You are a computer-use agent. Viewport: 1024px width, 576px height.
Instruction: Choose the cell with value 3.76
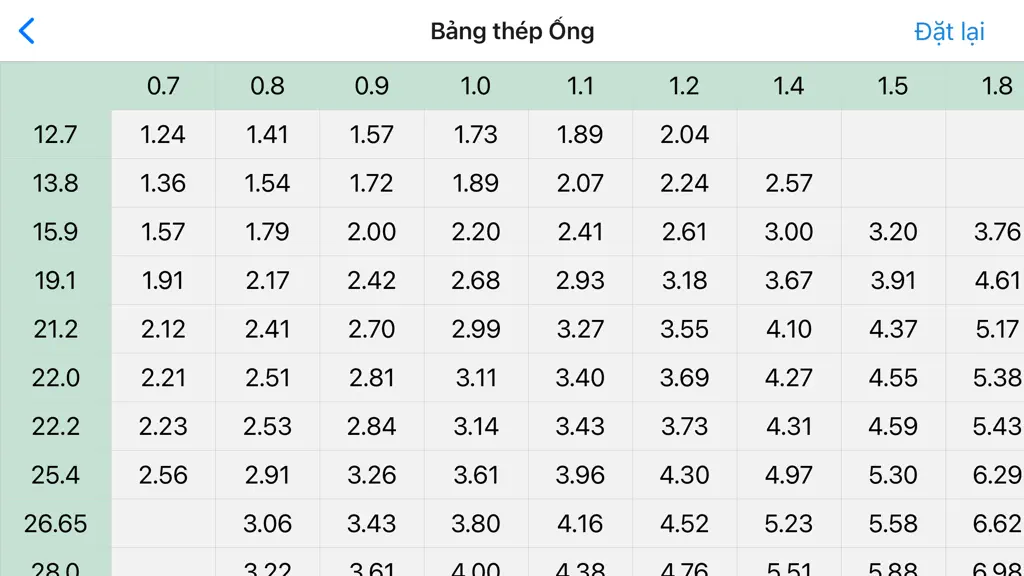click(x=985, y=232)
